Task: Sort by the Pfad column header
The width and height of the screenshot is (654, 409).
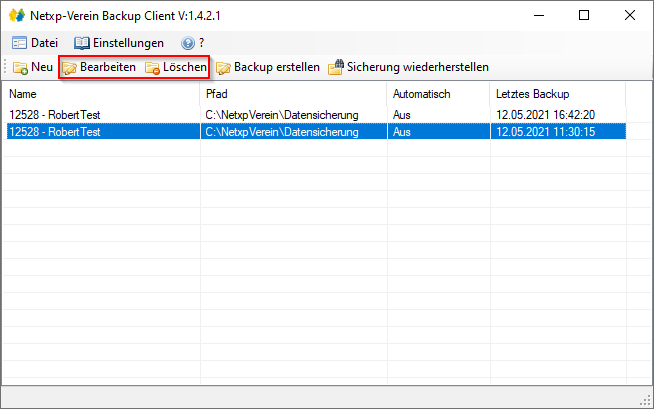Action: click(294, 94)
